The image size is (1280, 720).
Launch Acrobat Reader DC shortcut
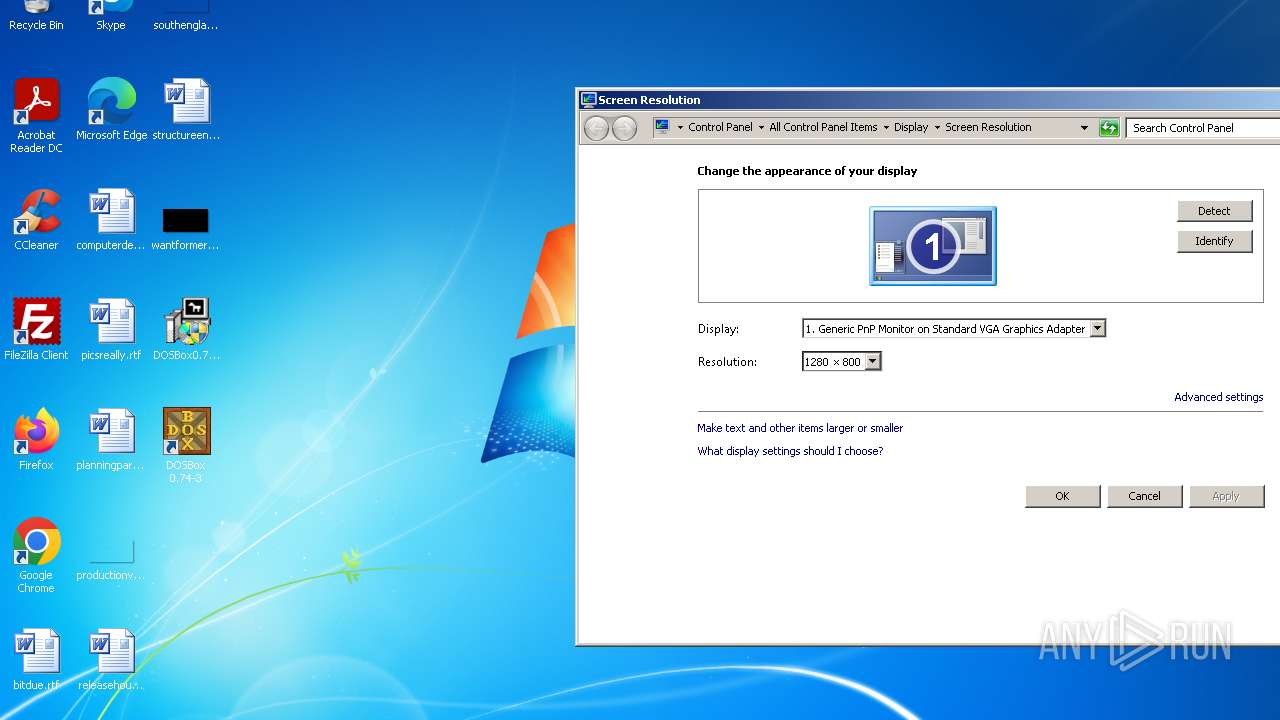click(36, 115)
